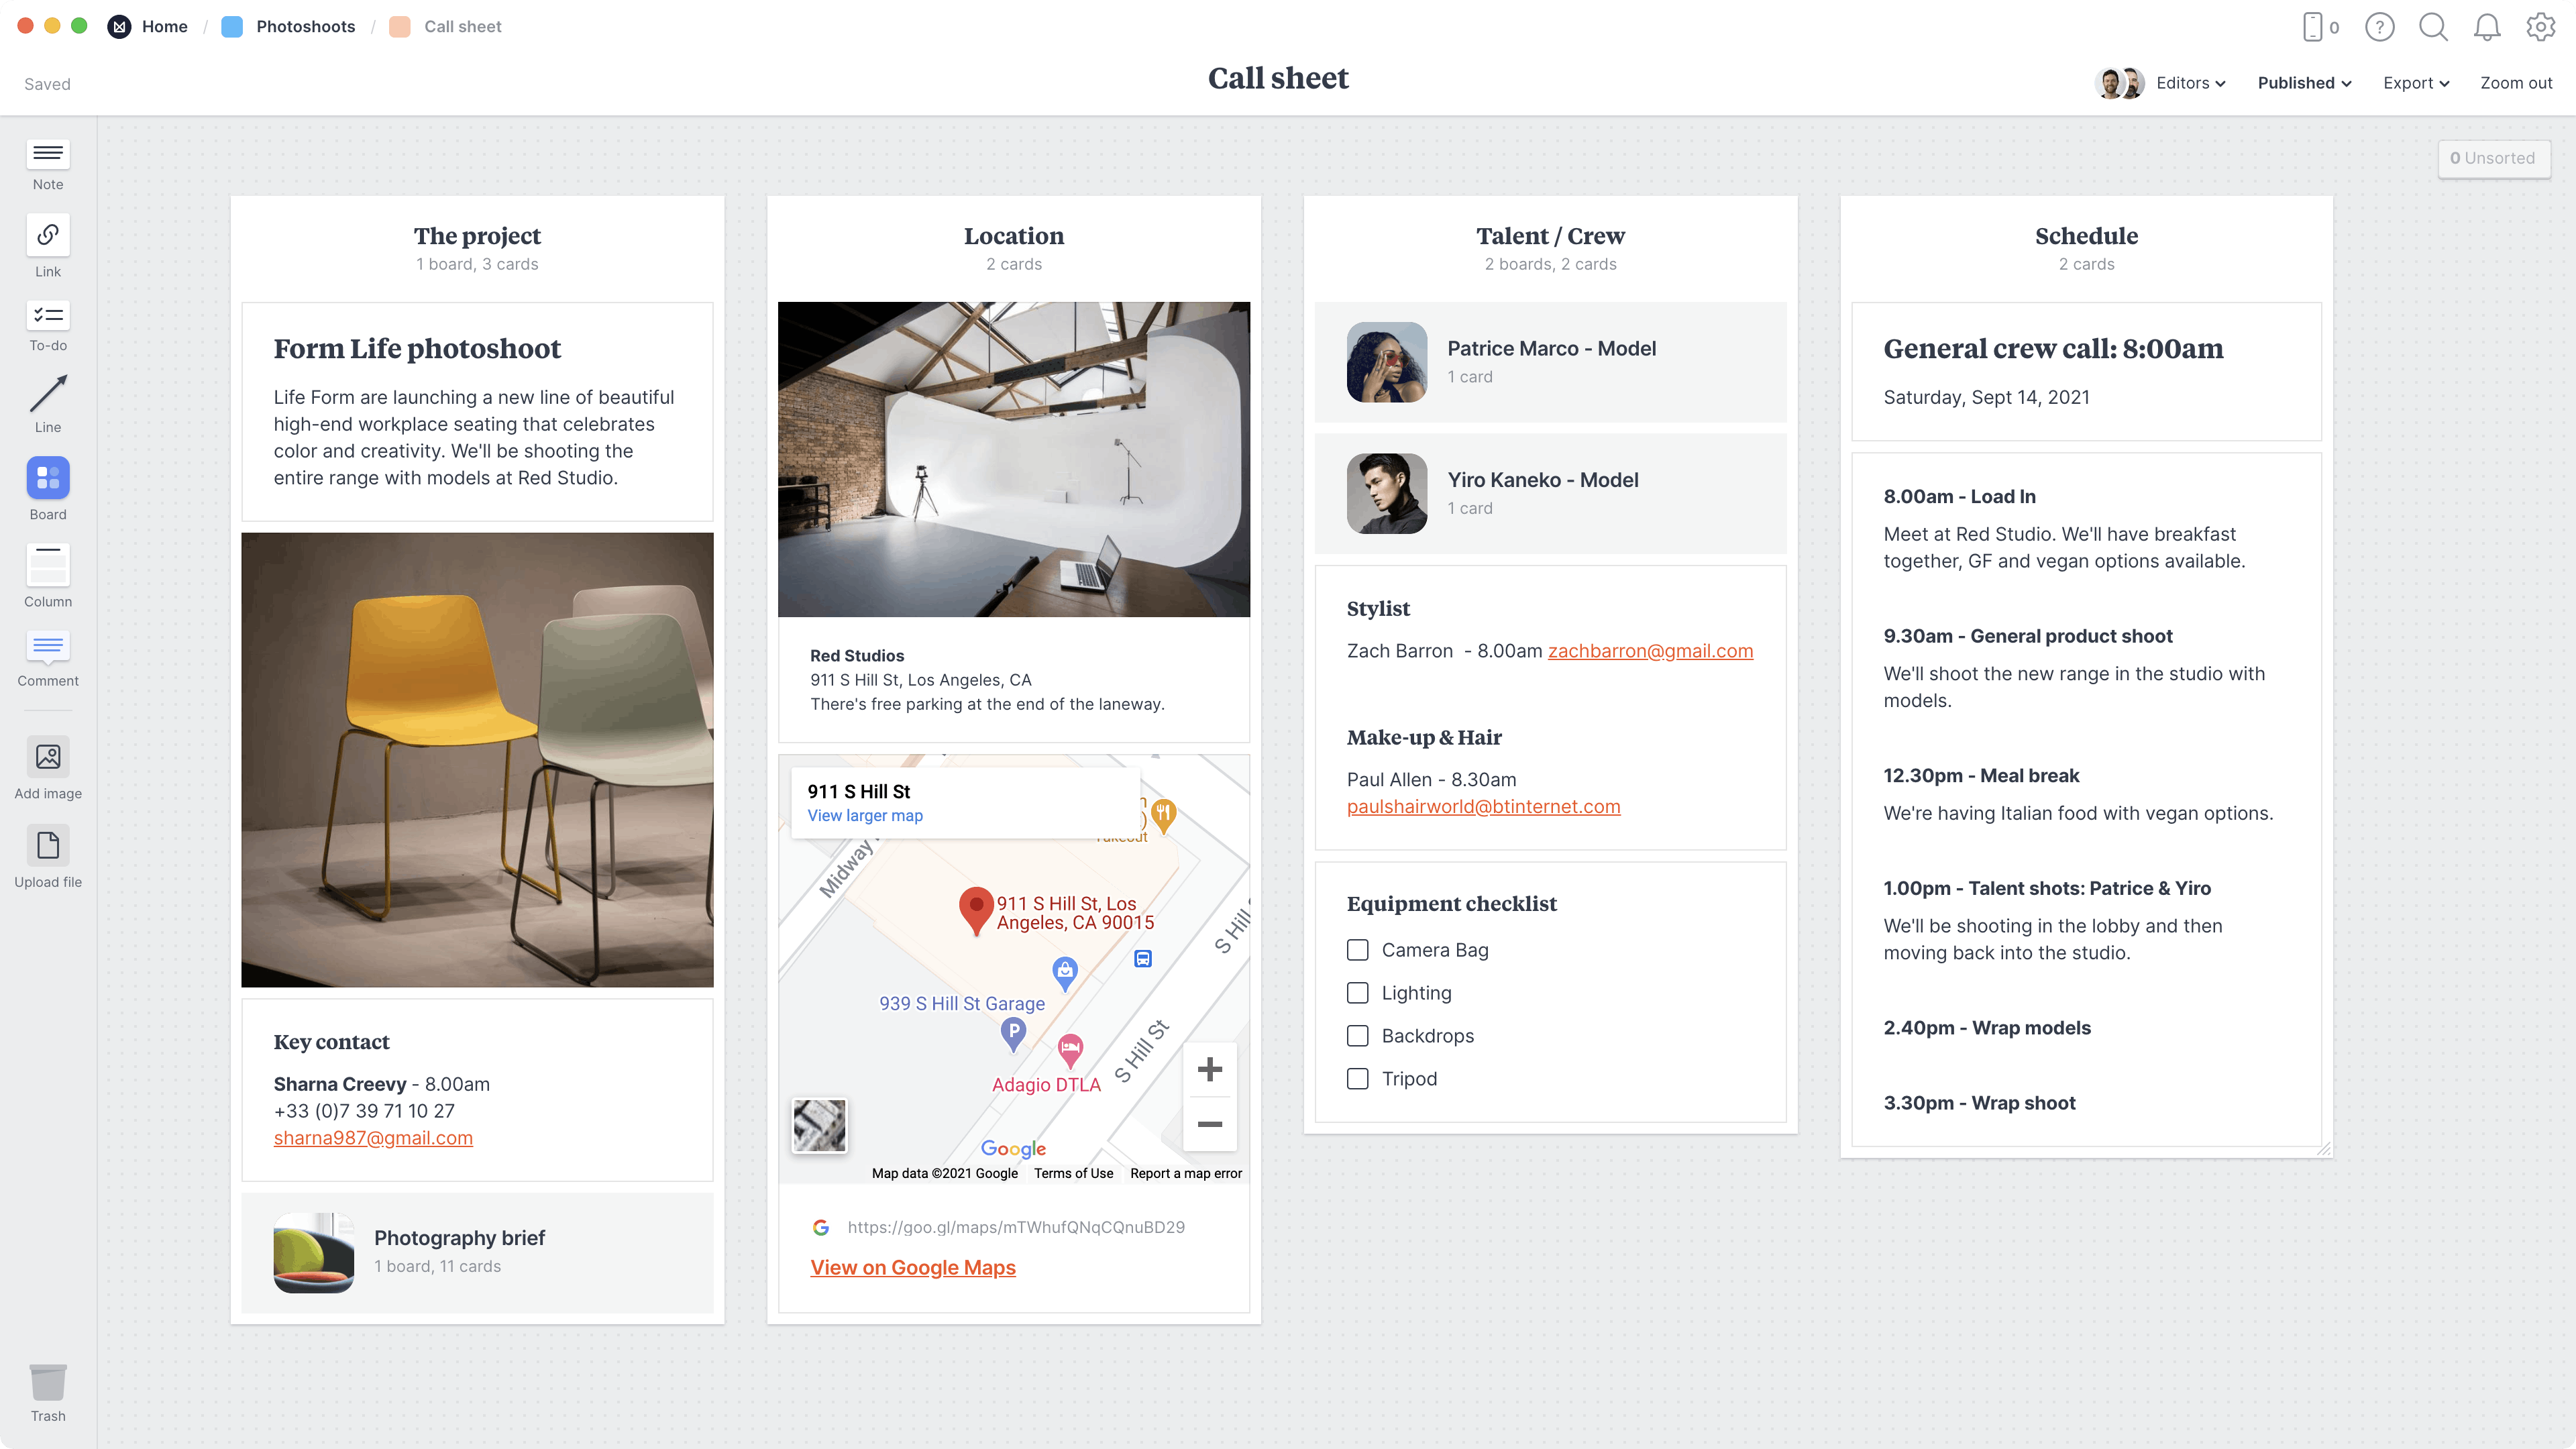Enable the Lighting equipment checkbox
This screenshot has height=1449, width=2576.
point(1357,993)
